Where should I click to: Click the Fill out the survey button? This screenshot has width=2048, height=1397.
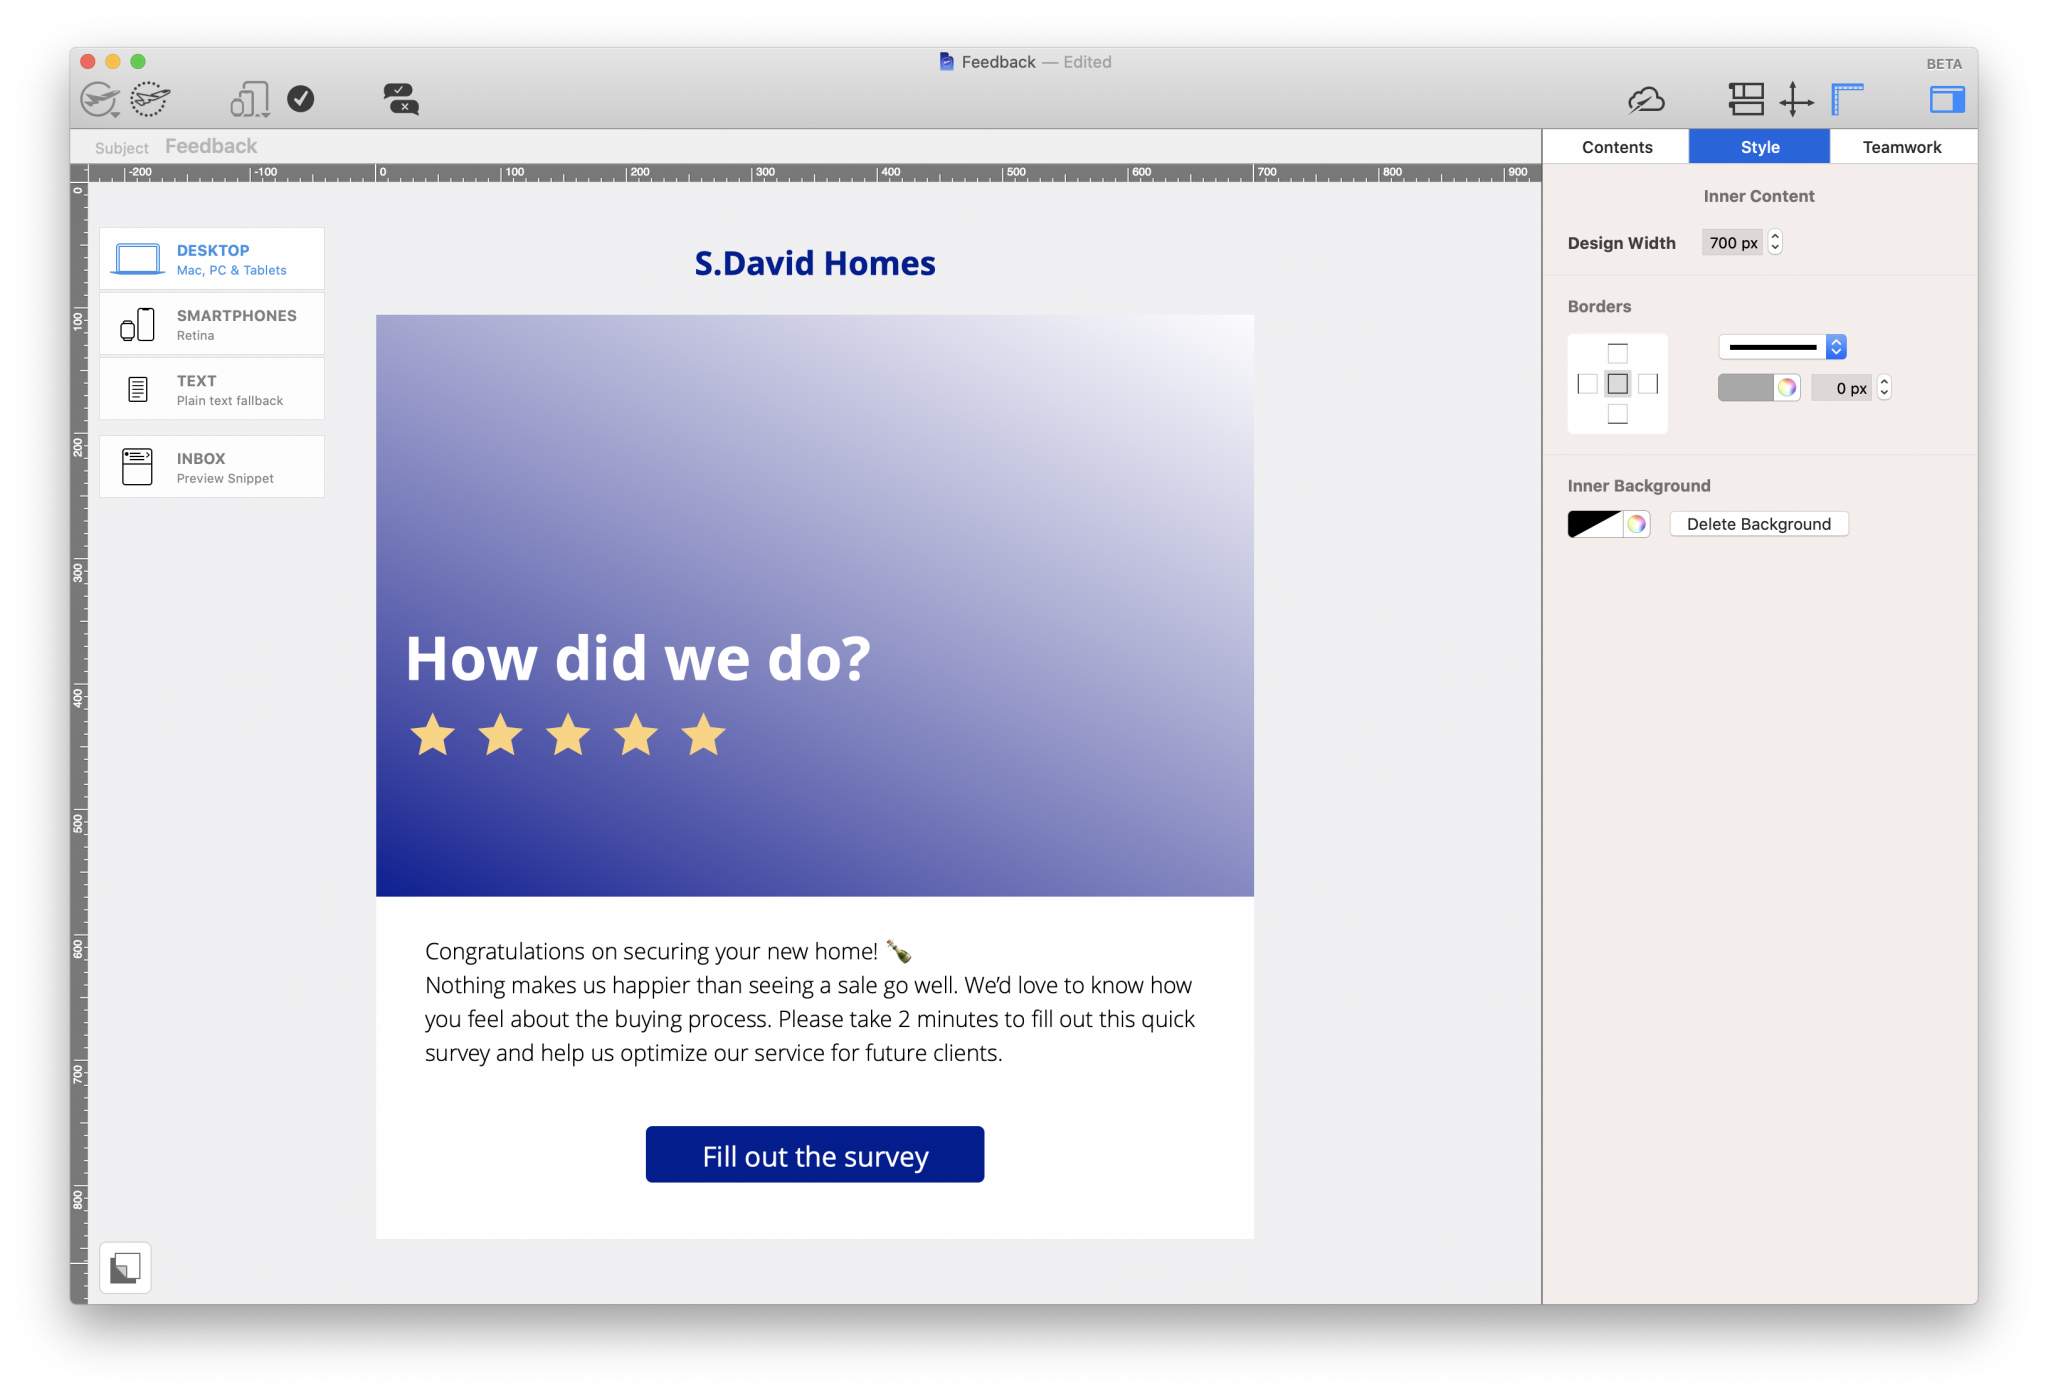click(x=815, y=1154)
